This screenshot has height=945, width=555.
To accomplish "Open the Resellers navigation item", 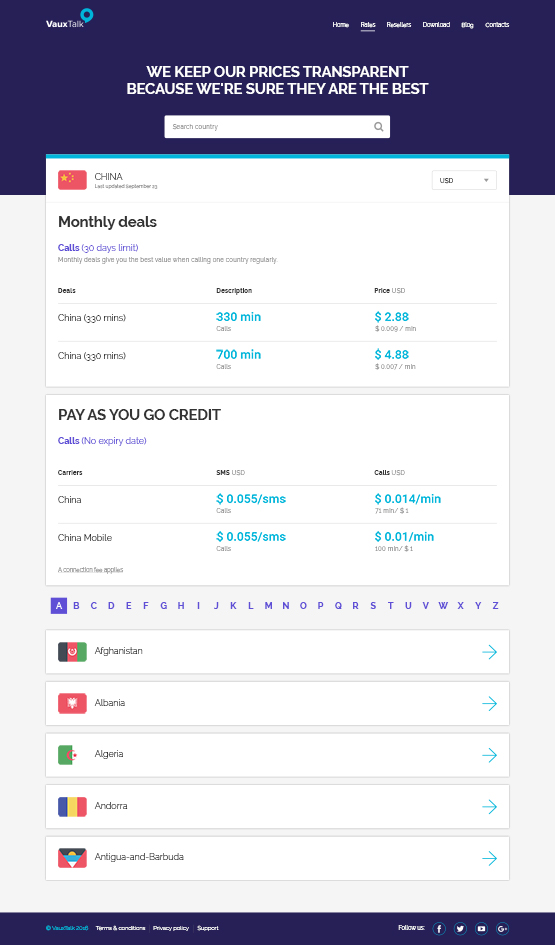I will [x=399, y=25].
